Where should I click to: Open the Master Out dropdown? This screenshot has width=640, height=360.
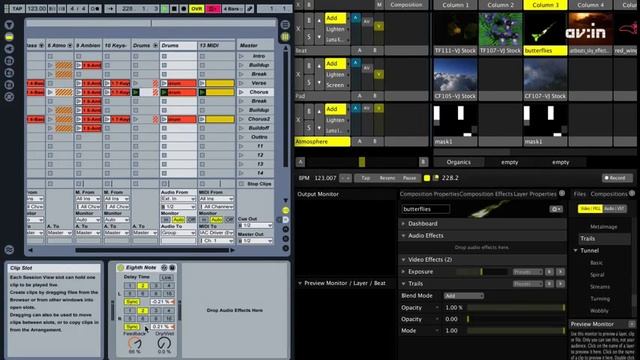[256, 241]
